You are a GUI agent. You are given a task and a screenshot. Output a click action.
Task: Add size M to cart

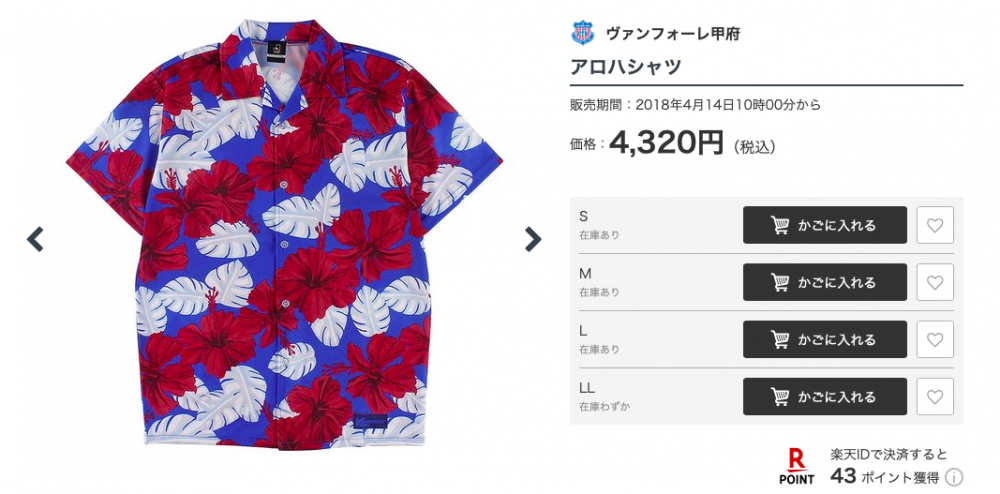825,282
